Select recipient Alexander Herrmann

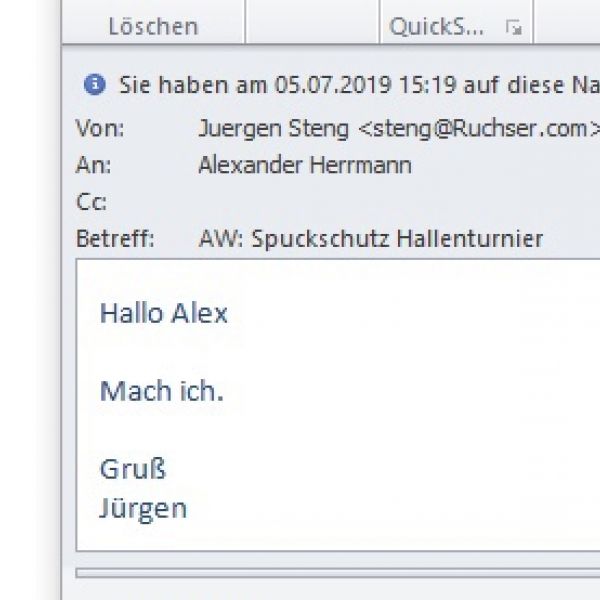click(305, 165)
